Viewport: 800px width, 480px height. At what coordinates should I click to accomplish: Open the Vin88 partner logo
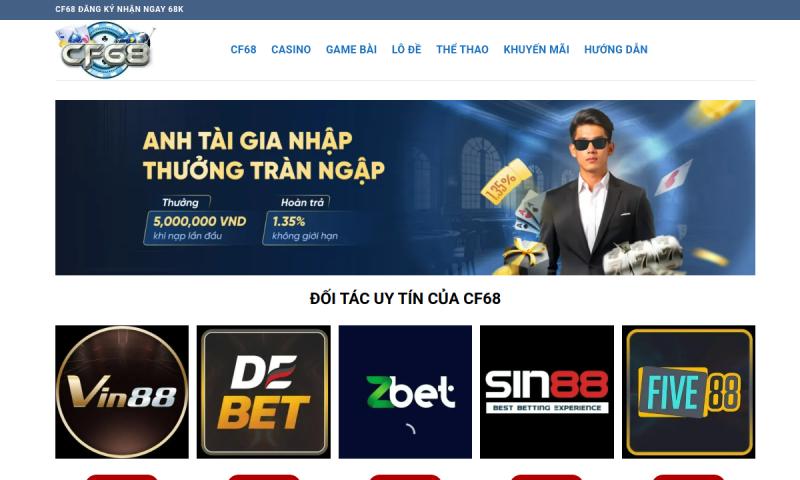coord(122,392)
